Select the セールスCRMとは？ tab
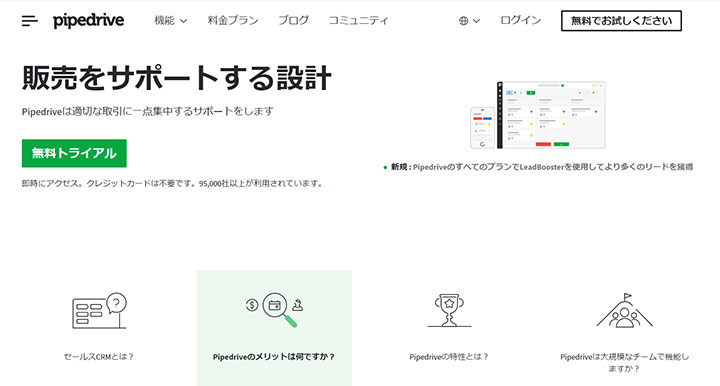The height and width of the screenshot is (386, 720). (99, 357)
